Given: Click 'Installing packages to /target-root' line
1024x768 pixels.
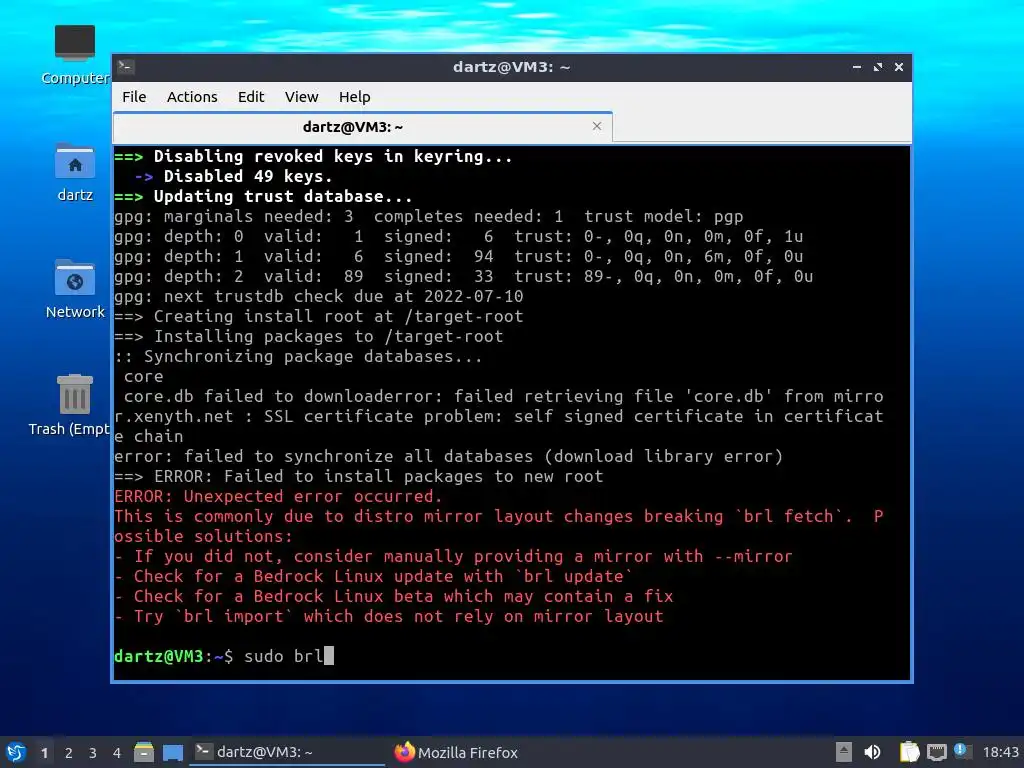Looking at the screenshot, I should 309,336.
